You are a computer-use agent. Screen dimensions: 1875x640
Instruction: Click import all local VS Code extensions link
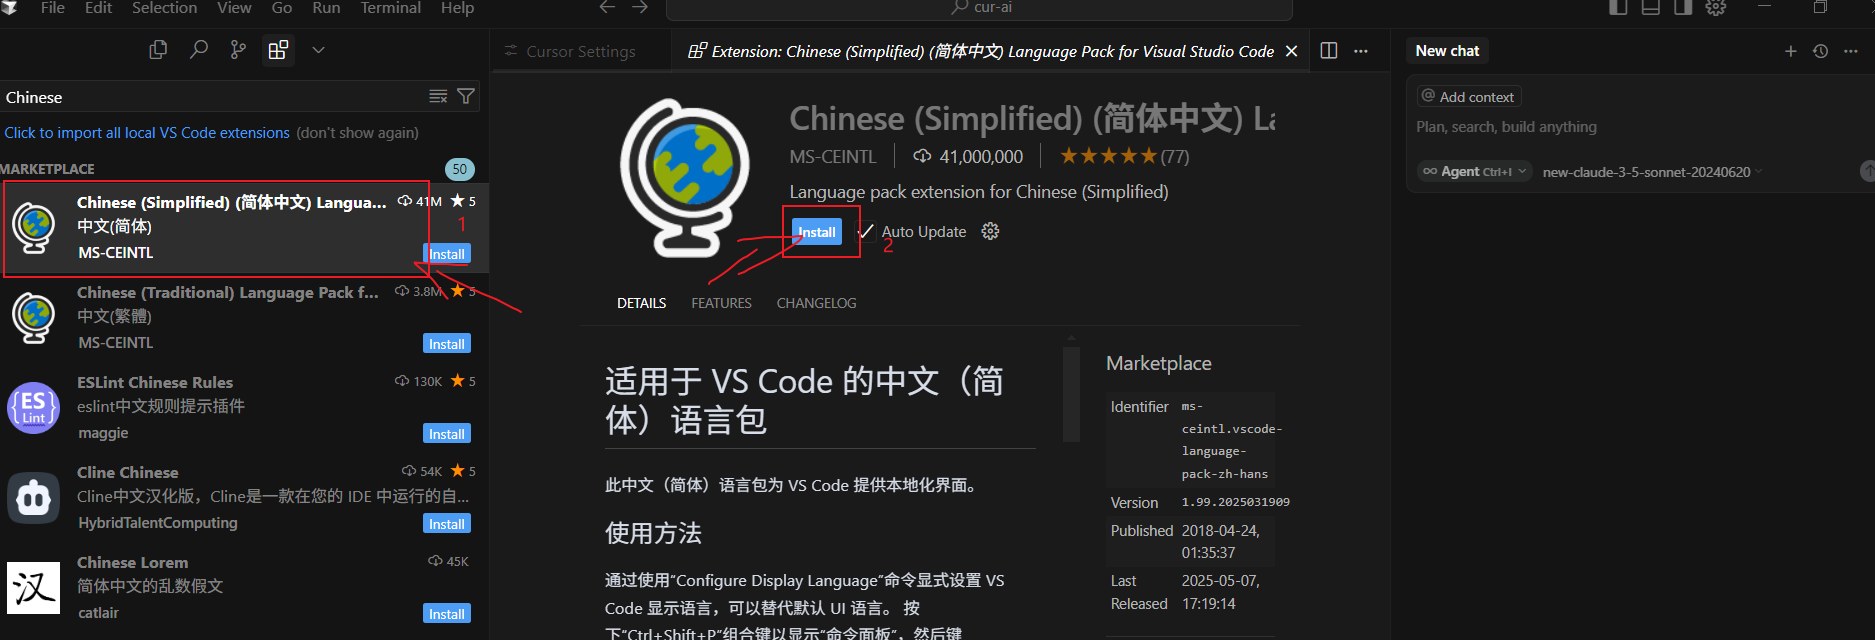point(147,133)
